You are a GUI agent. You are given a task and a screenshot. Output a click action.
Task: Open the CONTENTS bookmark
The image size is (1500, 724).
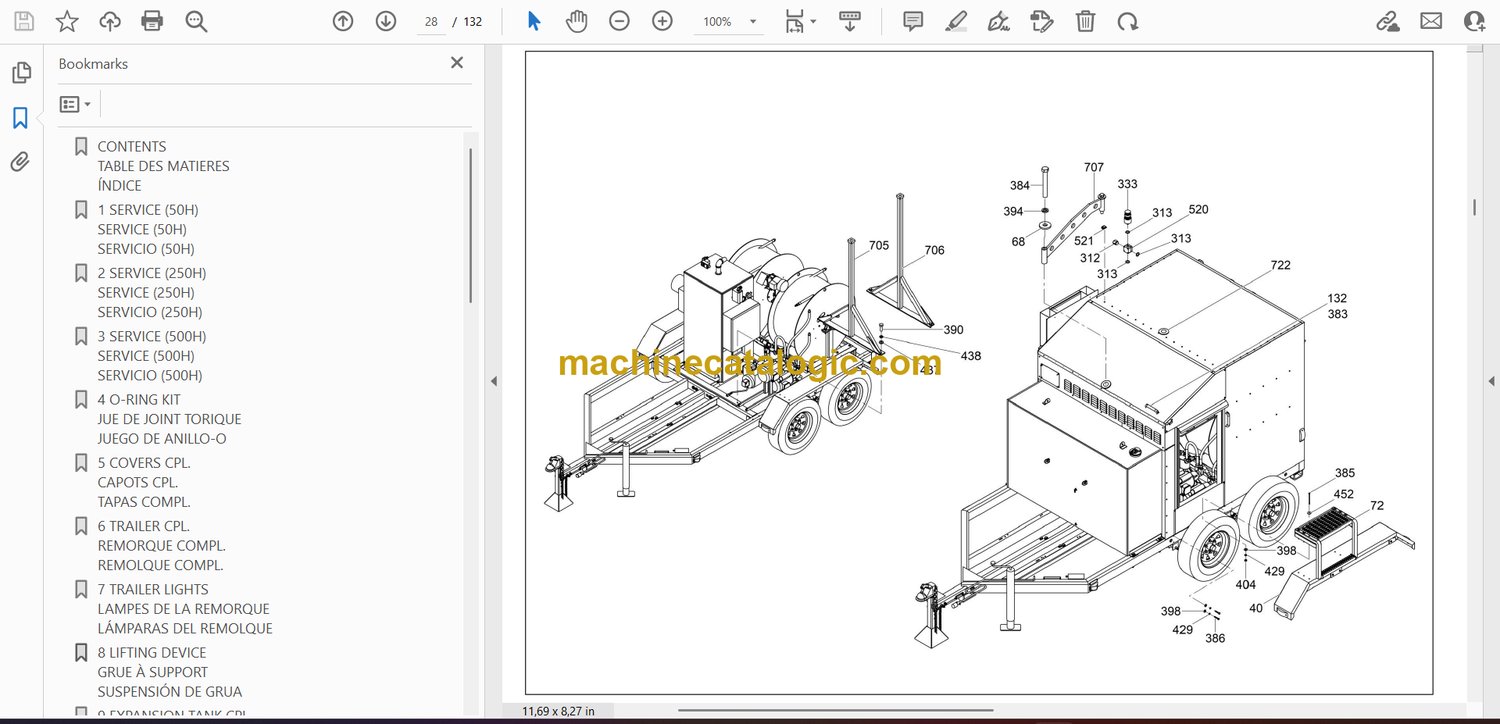coord(163,166)
